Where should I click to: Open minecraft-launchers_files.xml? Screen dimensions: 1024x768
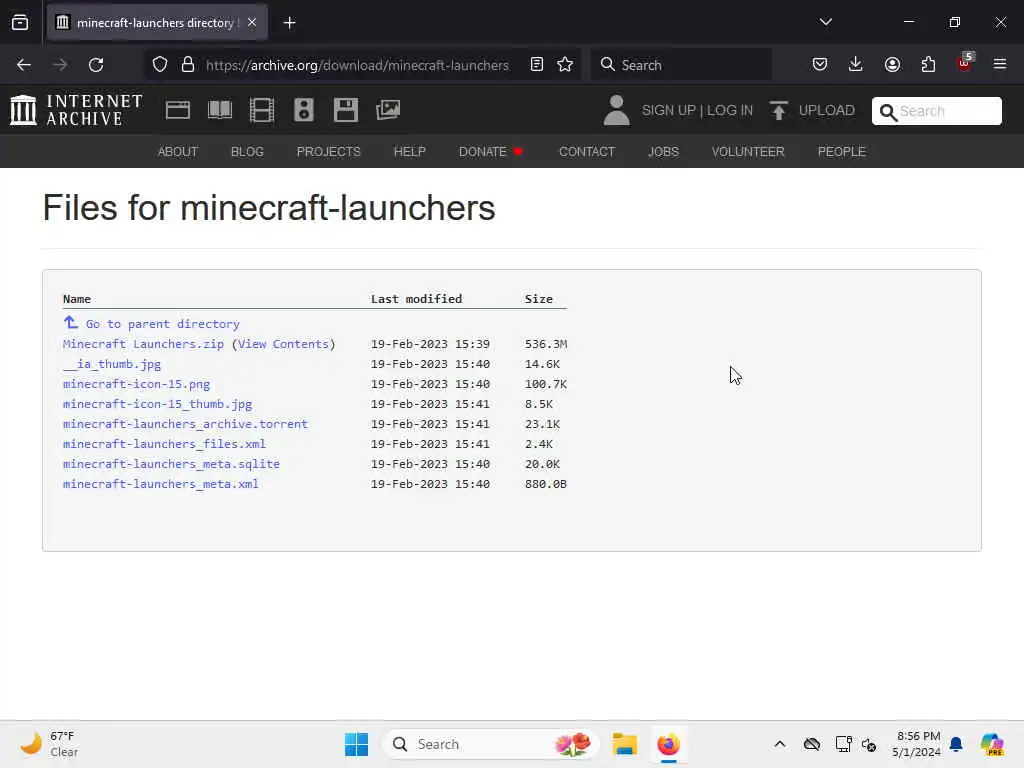tap(164, 444)
